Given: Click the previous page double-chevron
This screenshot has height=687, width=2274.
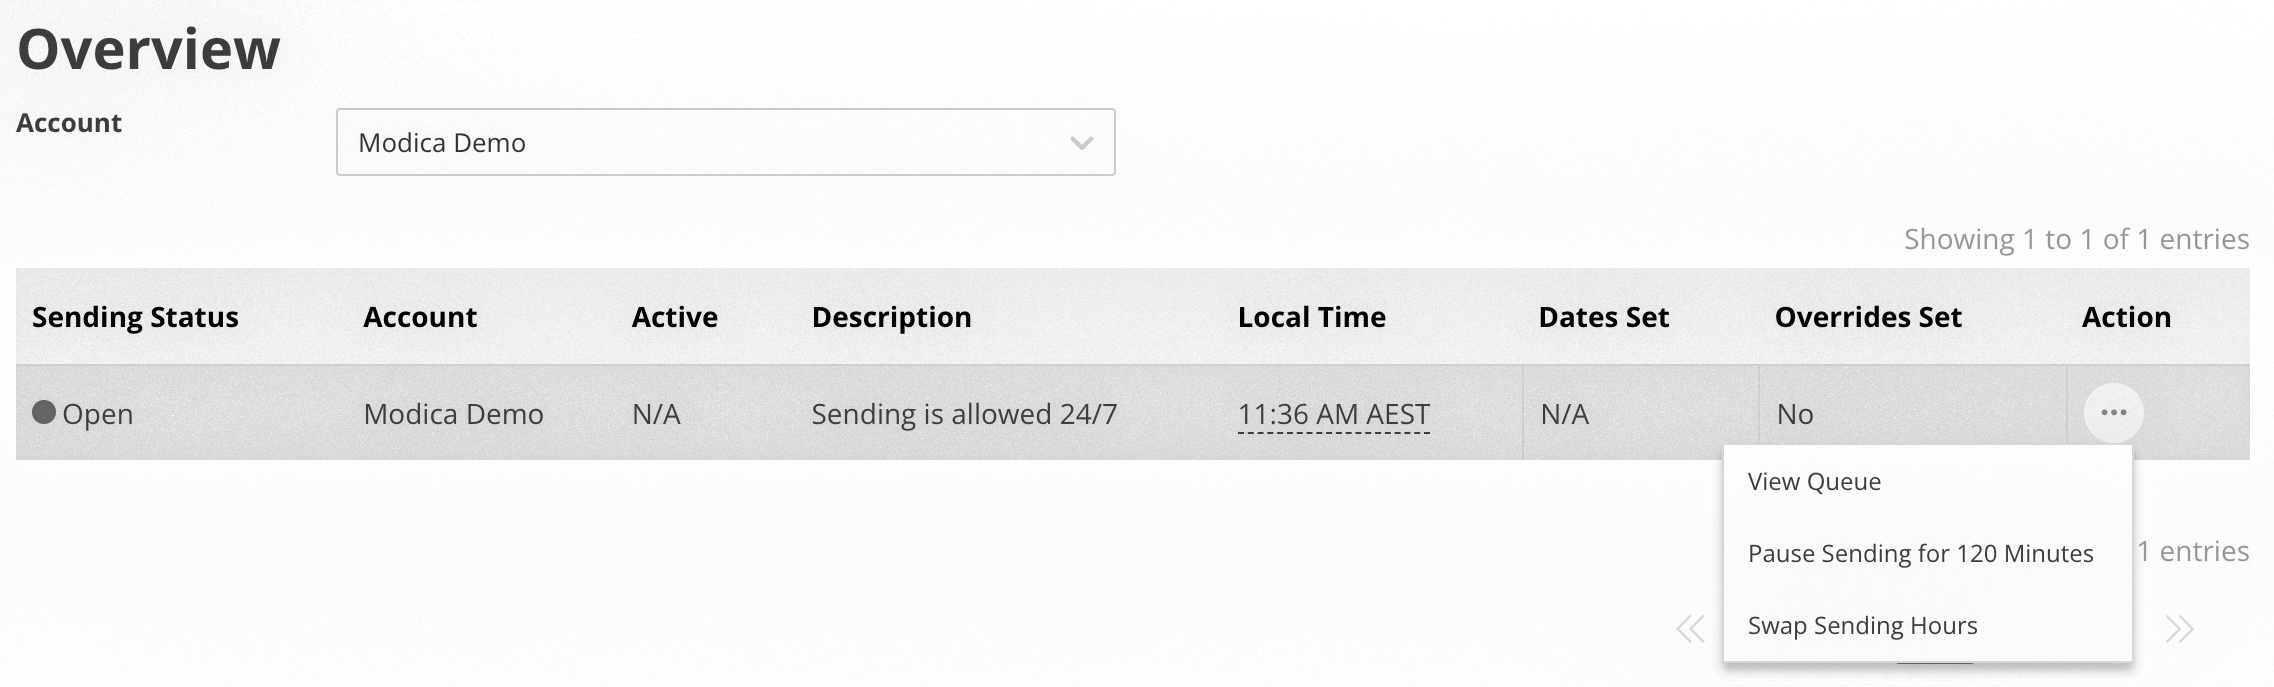Looking at the screenshot, I should [x=1690, y=627].
